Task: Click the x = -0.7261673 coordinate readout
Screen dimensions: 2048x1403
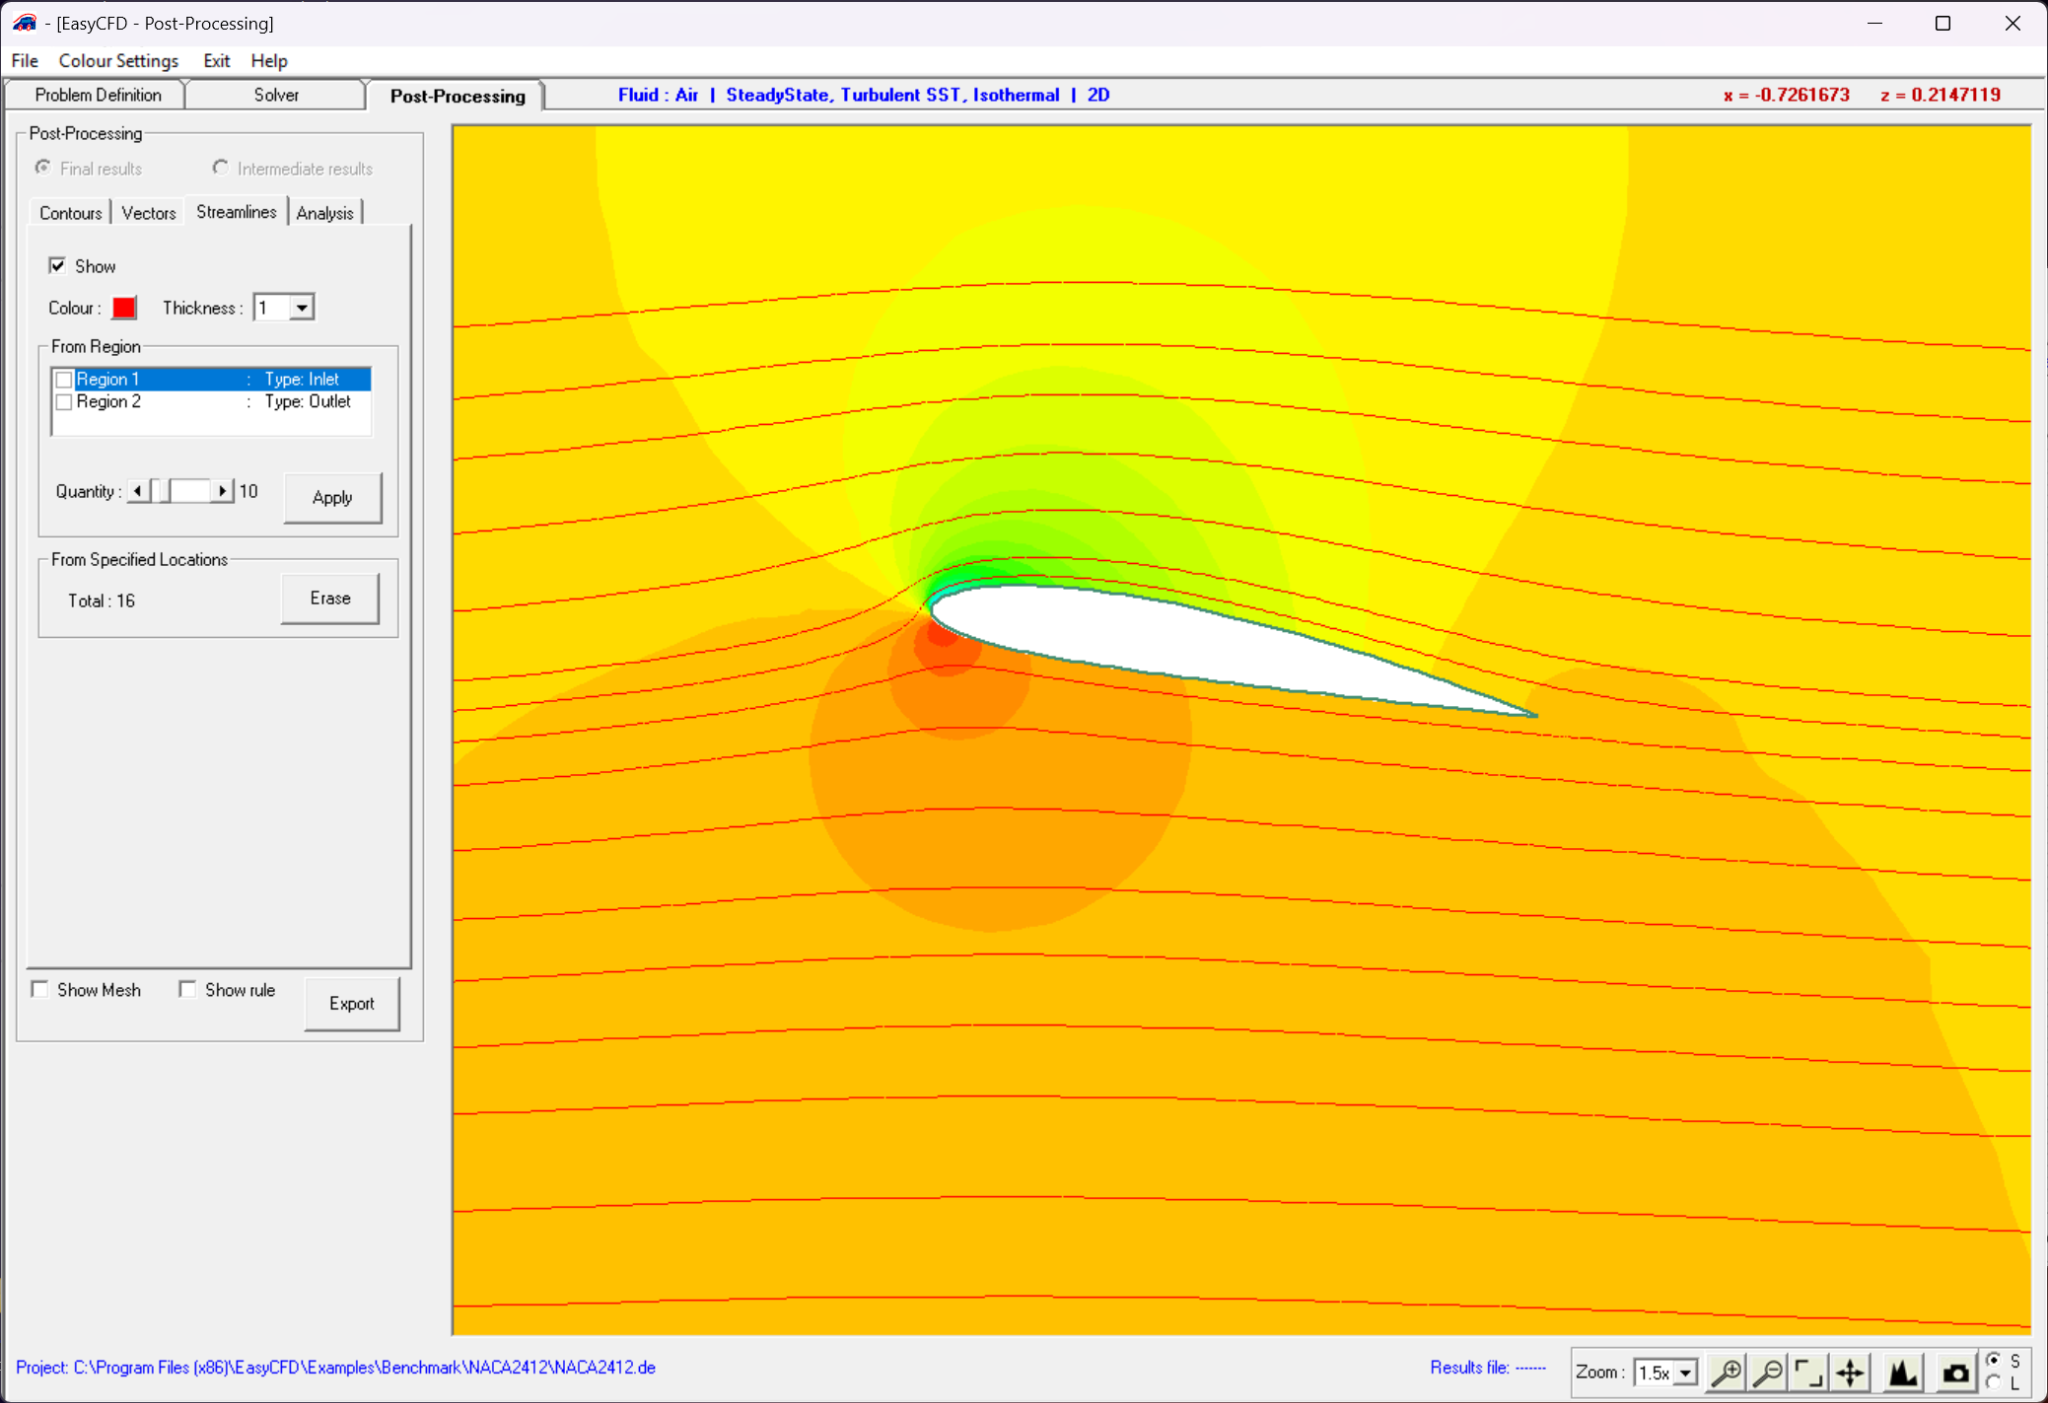Action: [1786, 95]
